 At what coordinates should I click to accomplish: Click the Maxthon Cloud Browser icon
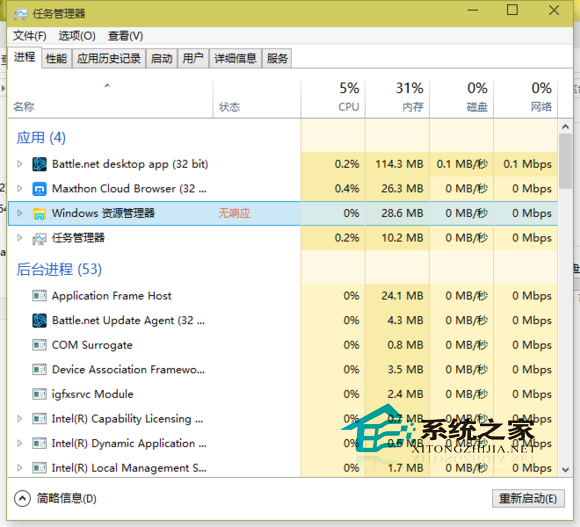pos(40,189)
